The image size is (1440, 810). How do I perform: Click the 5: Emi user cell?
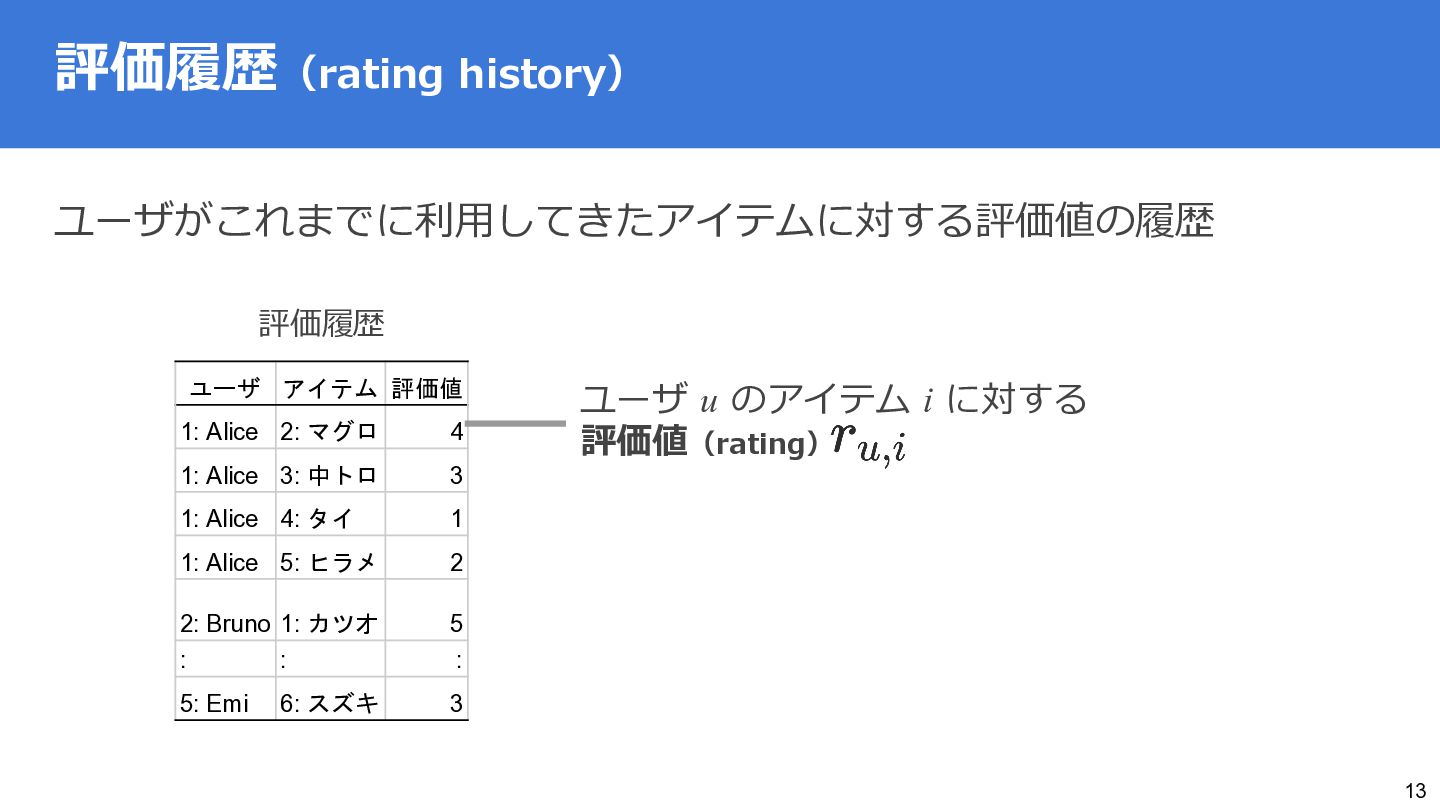[x=214, y=703]
